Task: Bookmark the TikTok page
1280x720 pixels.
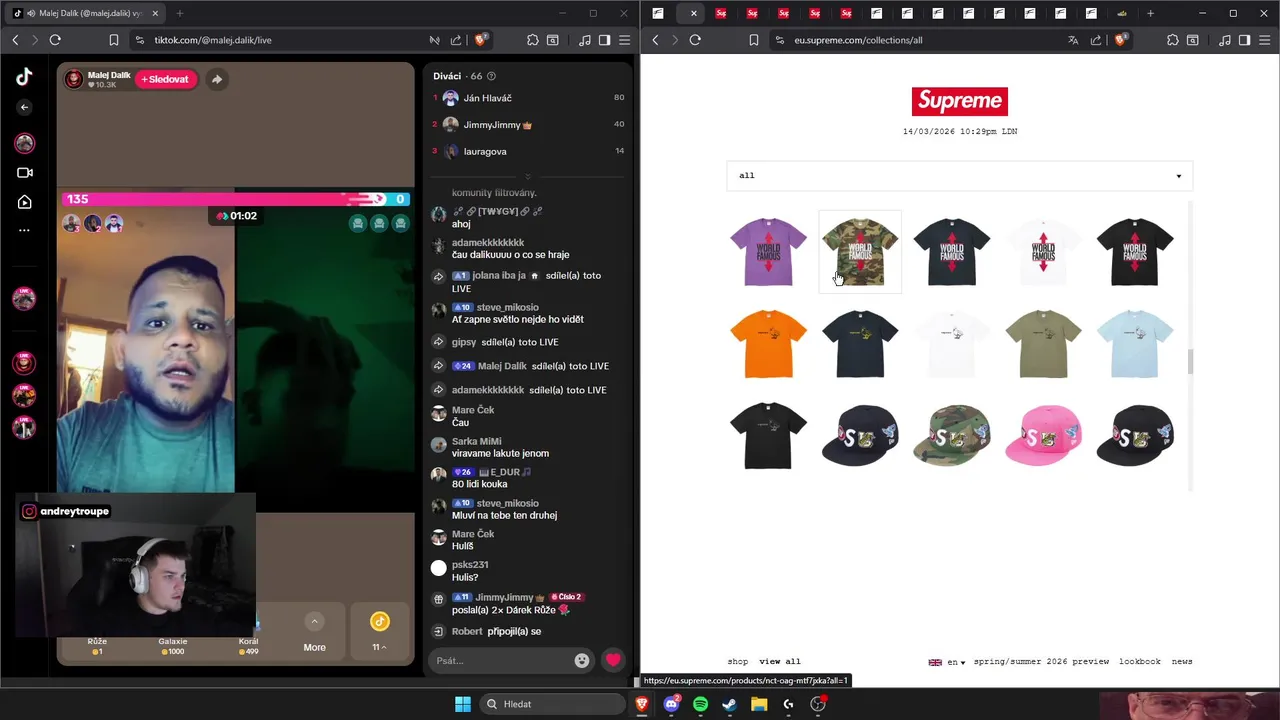Action: [x=113, y=40]
